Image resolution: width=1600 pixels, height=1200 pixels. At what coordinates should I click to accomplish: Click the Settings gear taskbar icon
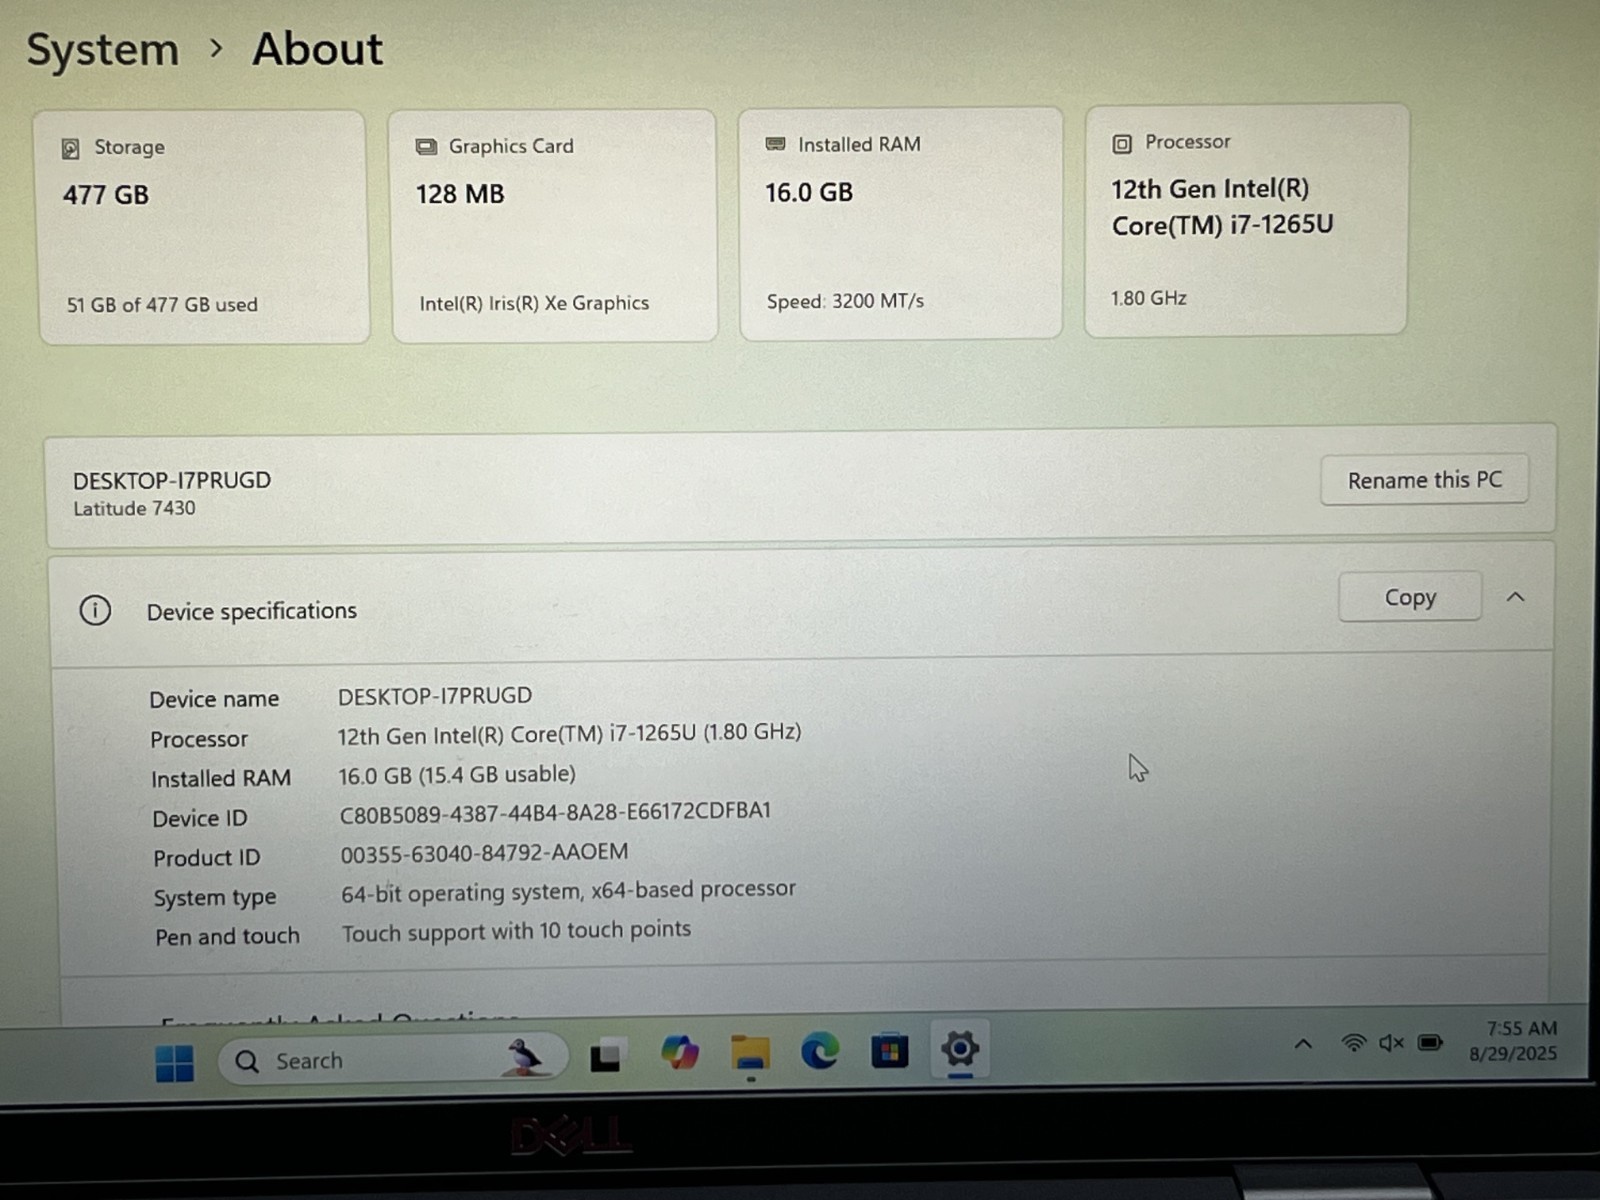(x=960, y=1049)
